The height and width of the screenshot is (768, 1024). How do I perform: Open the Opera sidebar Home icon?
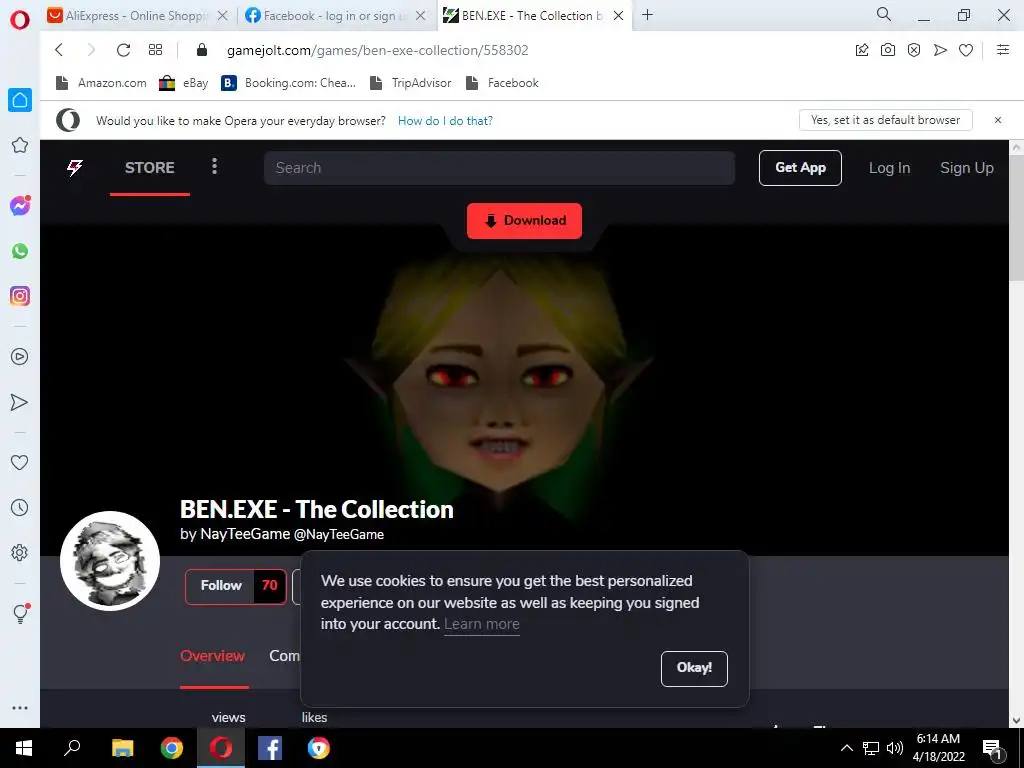point(20,100)
